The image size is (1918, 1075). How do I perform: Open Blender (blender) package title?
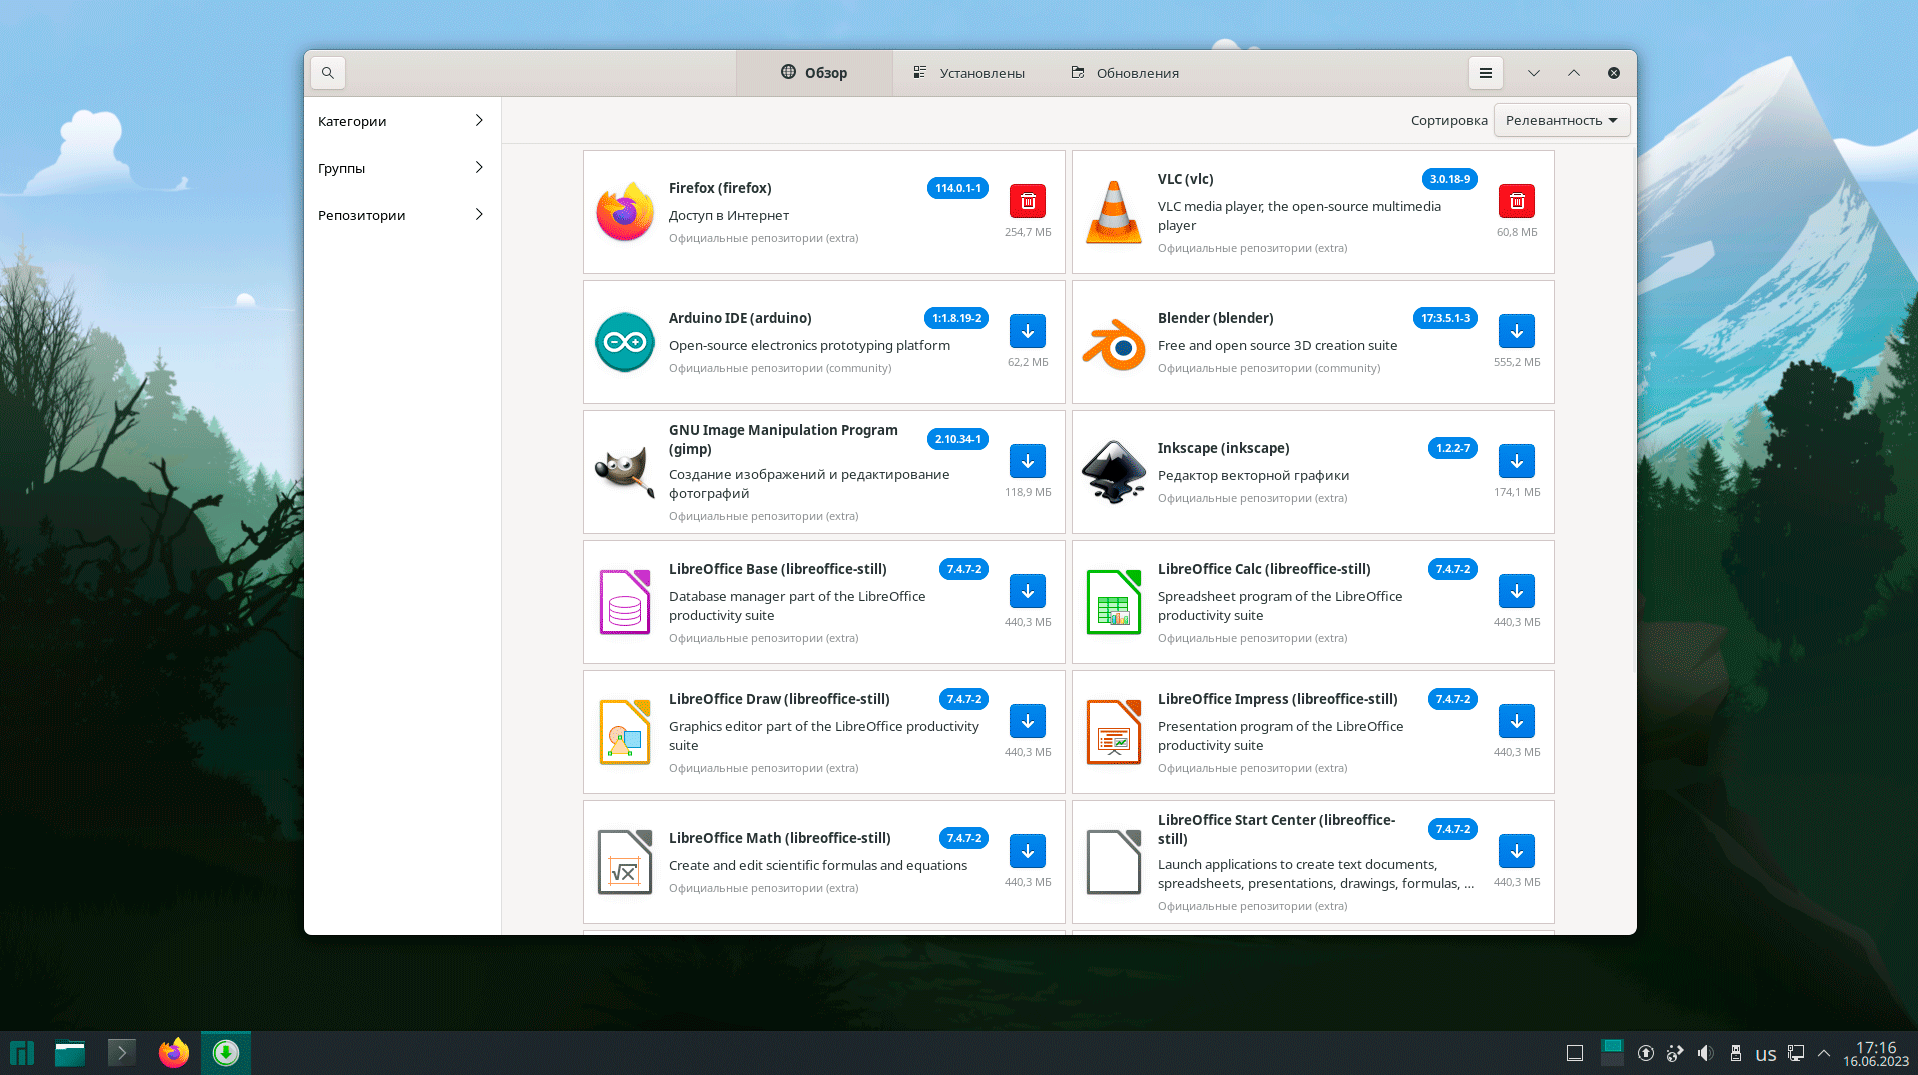[x=1216, y=318]
